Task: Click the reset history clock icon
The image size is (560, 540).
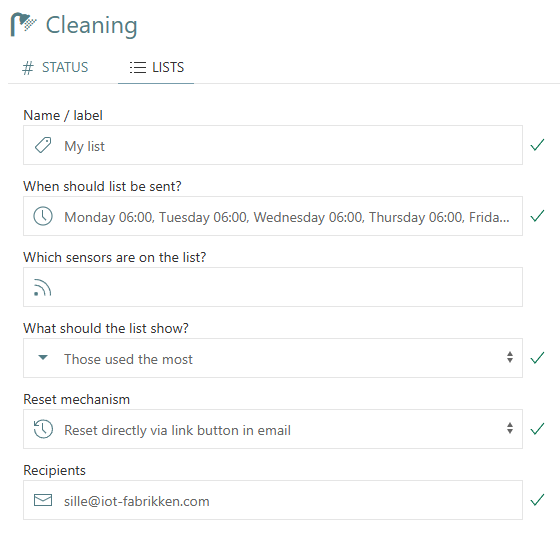Action: (x=43, y=429)
